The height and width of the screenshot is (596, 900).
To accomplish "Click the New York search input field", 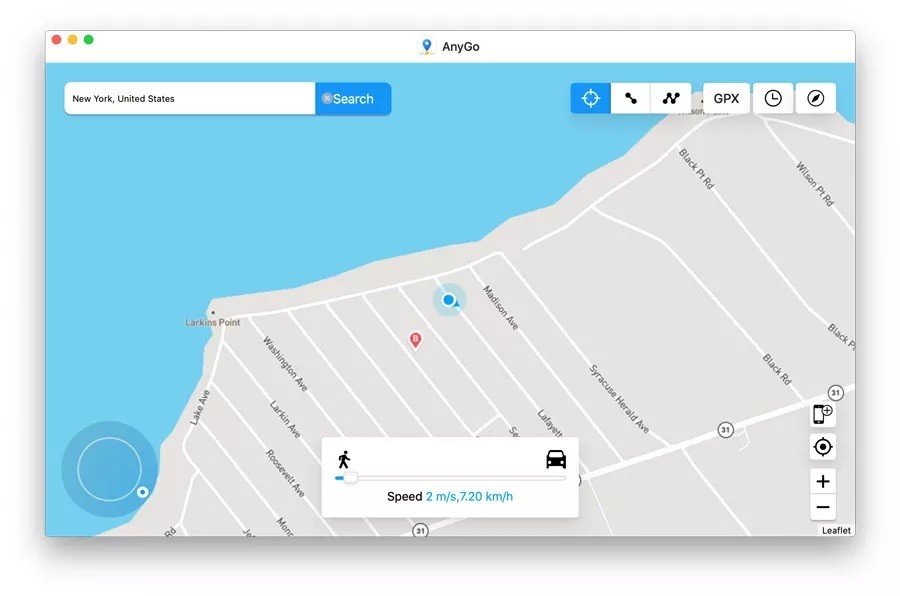I will click(x=190, y=99).
